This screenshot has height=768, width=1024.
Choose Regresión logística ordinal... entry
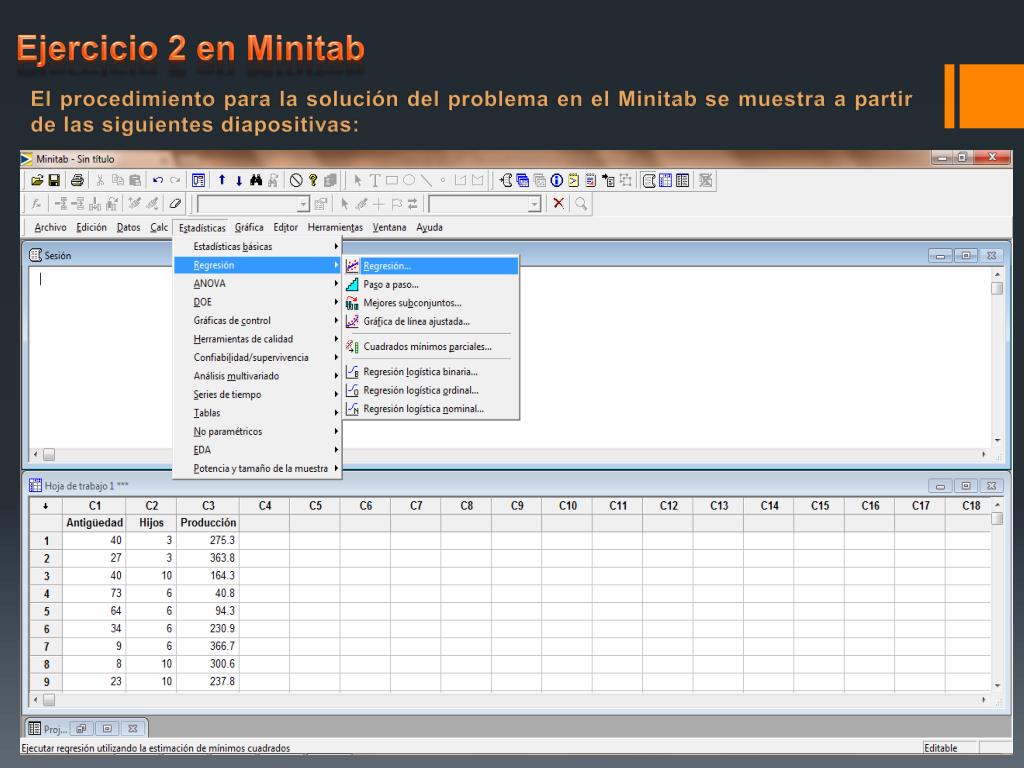point(431,391)
